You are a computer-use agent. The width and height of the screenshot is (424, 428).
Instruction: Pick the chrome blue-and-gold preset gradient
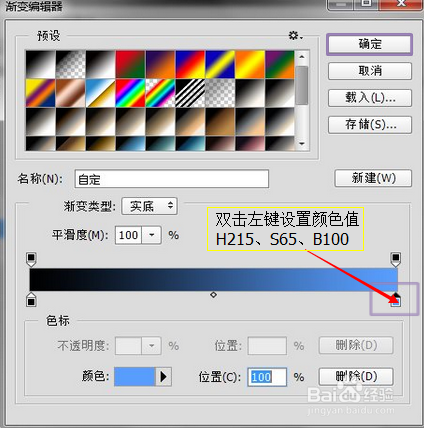pyautogui.click(x=100, y=93)
